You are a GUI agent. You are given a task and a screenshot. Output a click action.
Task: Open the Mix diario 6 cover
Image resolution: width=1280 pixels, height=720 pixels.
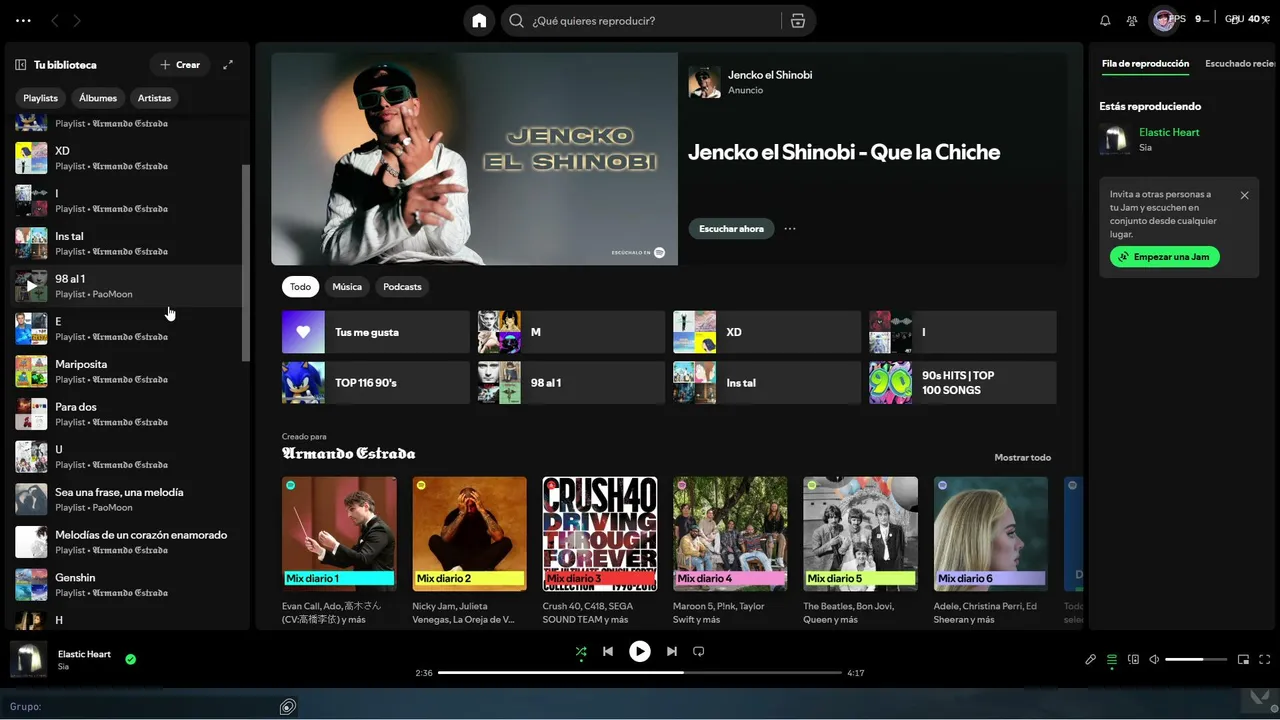pos(991,534)
